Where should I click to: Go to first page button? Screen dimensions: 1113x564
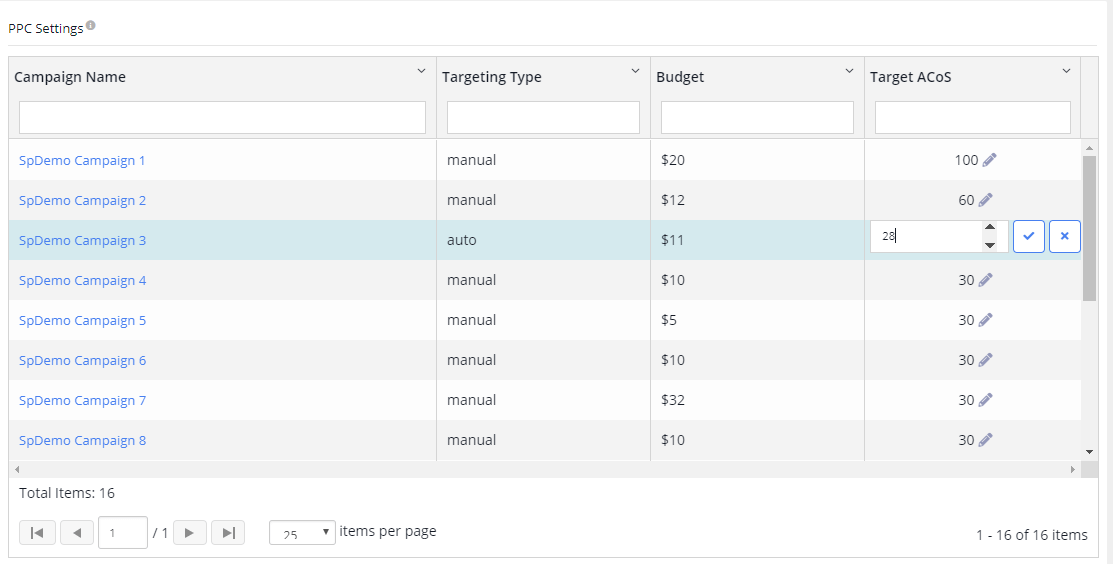[x=37, y=533]
